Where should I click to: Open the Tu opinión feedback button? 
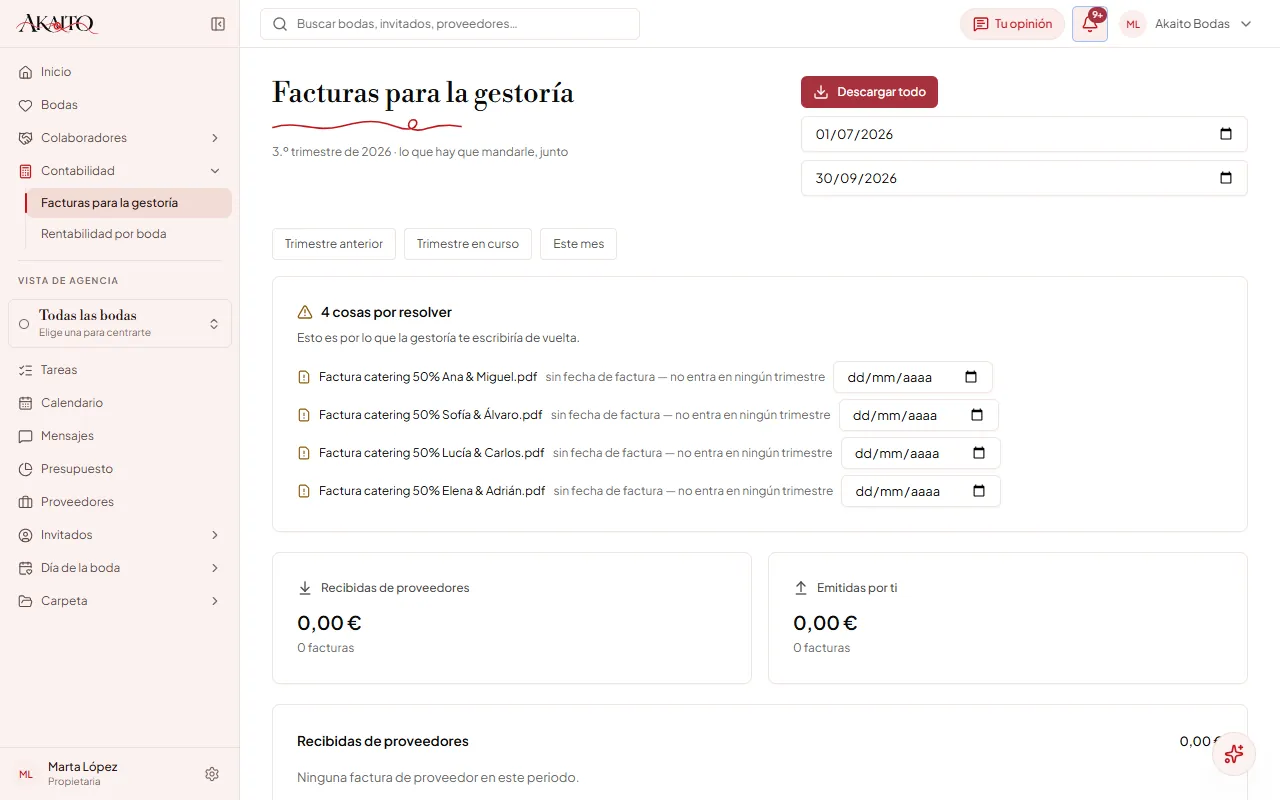1012,24
